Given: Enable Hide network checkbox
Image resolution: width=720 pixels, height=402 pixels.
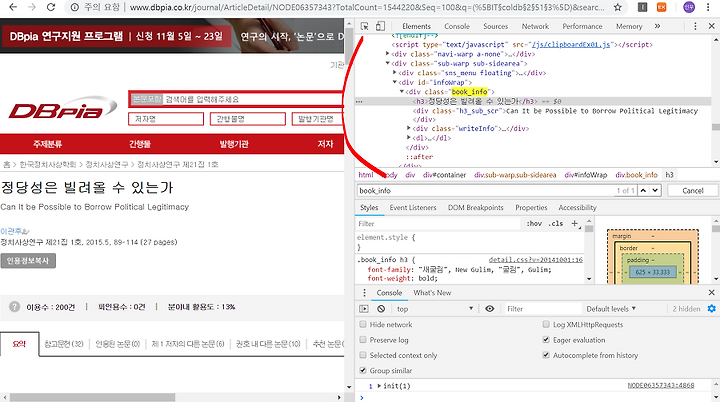Looking at the screenshot, I should click(x=363, y=324).
